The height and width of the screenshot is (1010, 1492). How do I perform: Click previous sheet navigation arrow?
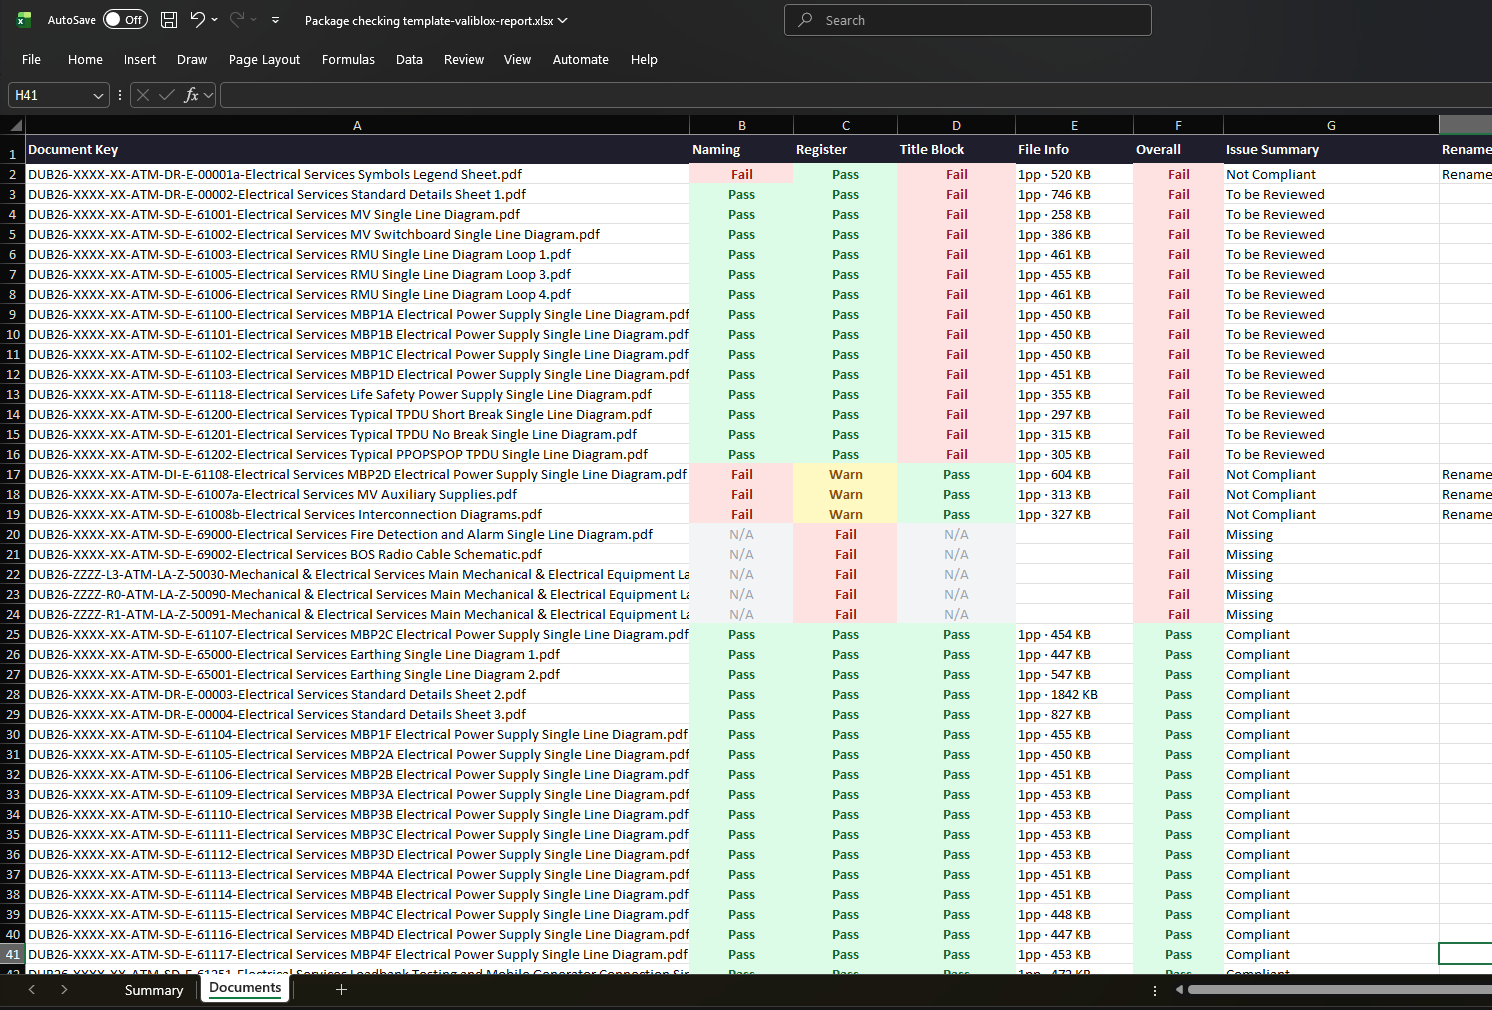point(32,989)
